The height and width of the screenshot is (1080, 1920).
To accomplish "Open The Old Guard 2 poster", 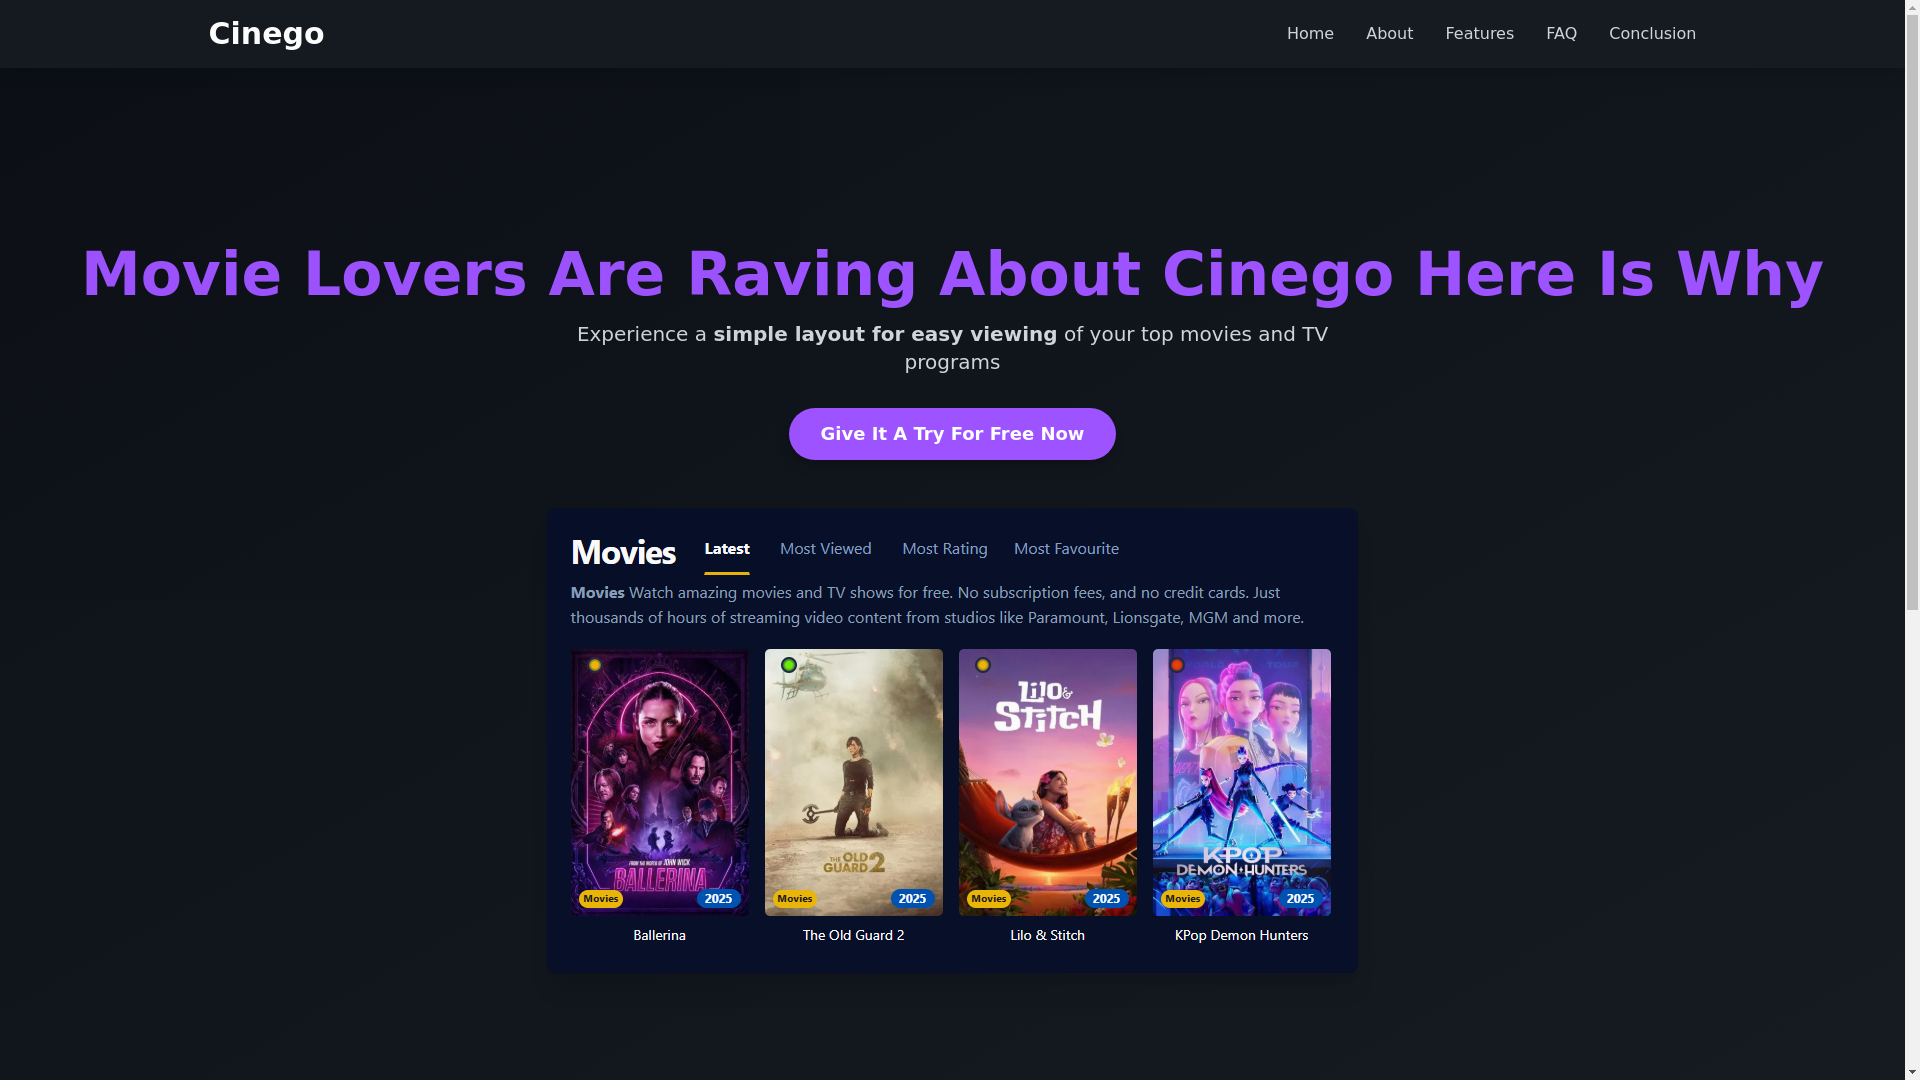I will pos(854,782).
